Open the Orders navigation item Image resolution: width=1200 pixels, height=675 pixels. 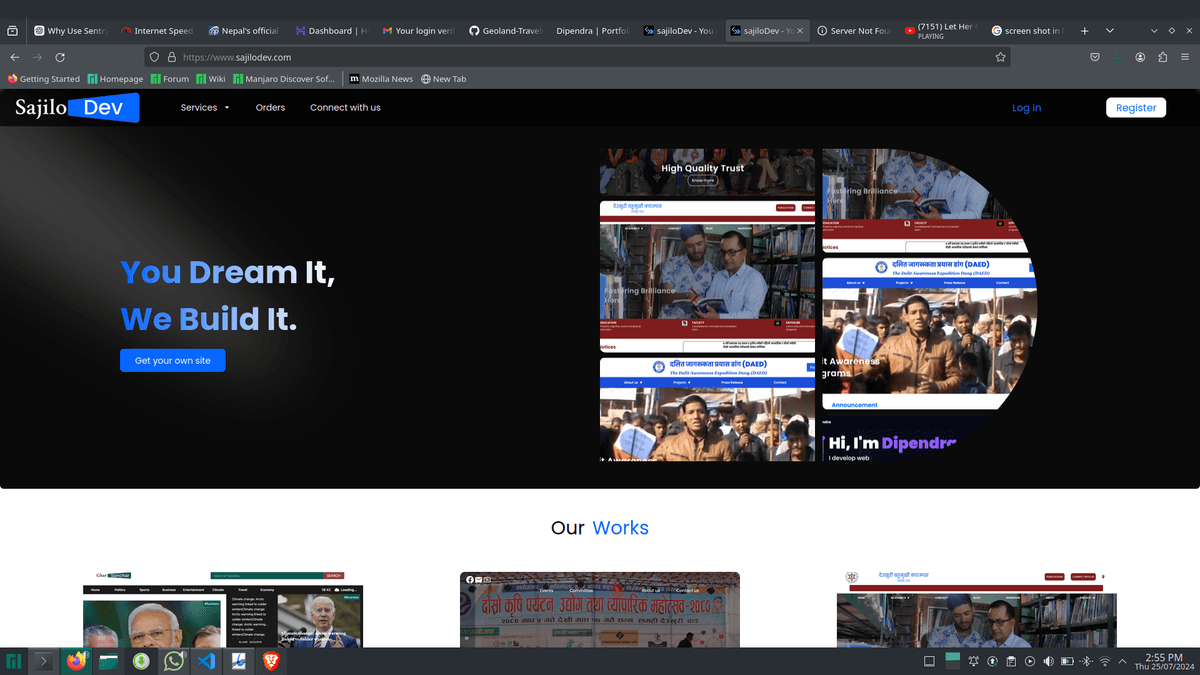pyautogui.click(x=270, y=108)
